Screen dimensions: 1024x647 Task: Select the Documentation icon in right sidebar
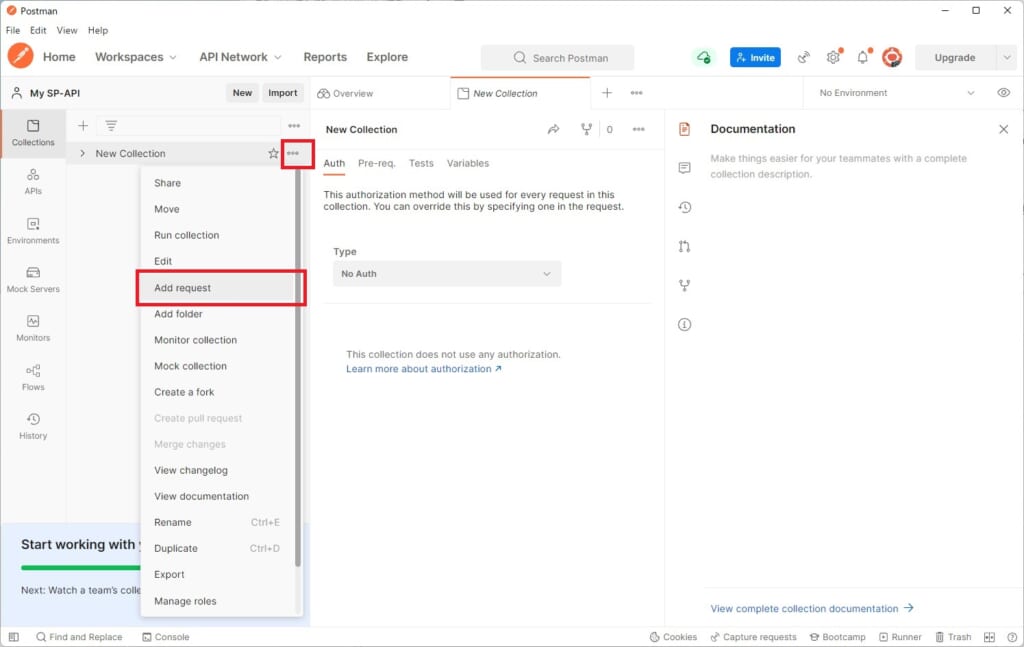(x=684, y=129)
